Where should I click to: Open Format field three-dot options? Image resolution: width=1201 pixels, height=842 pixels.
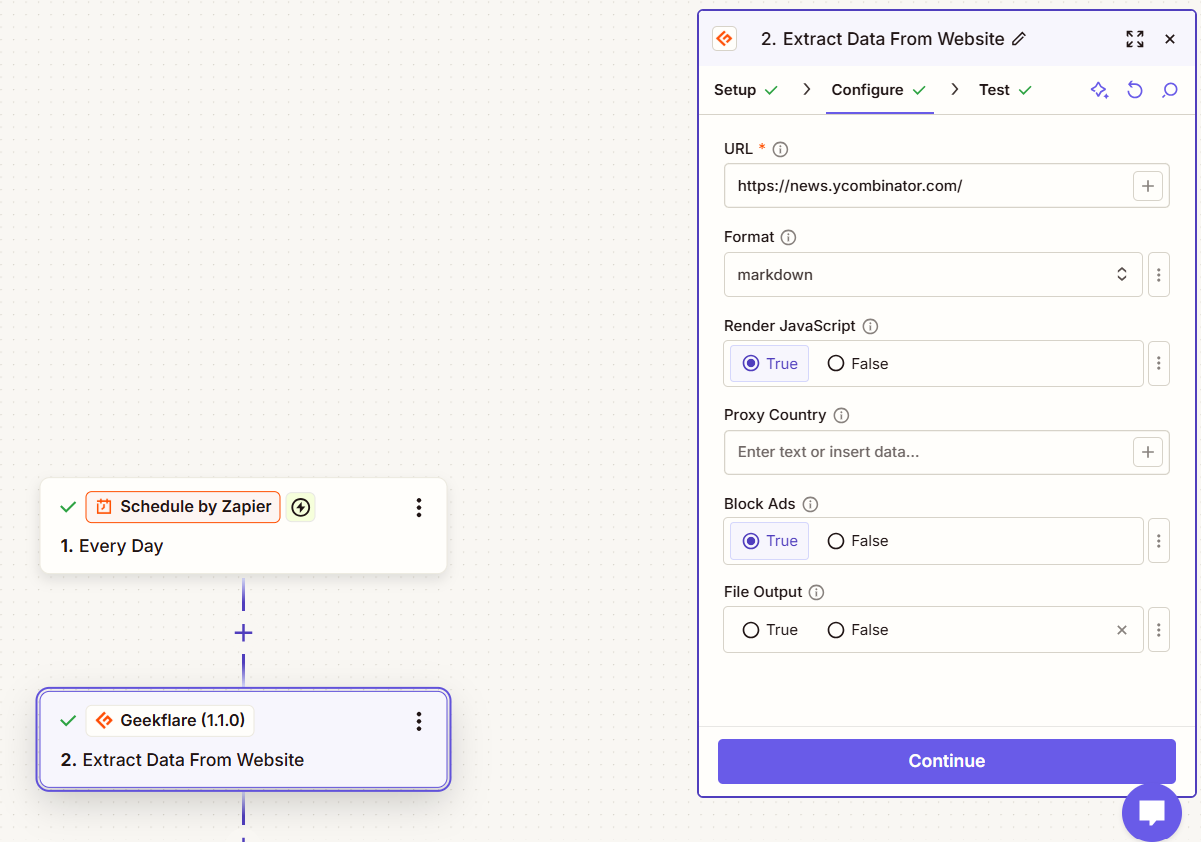coord(1158,274)
